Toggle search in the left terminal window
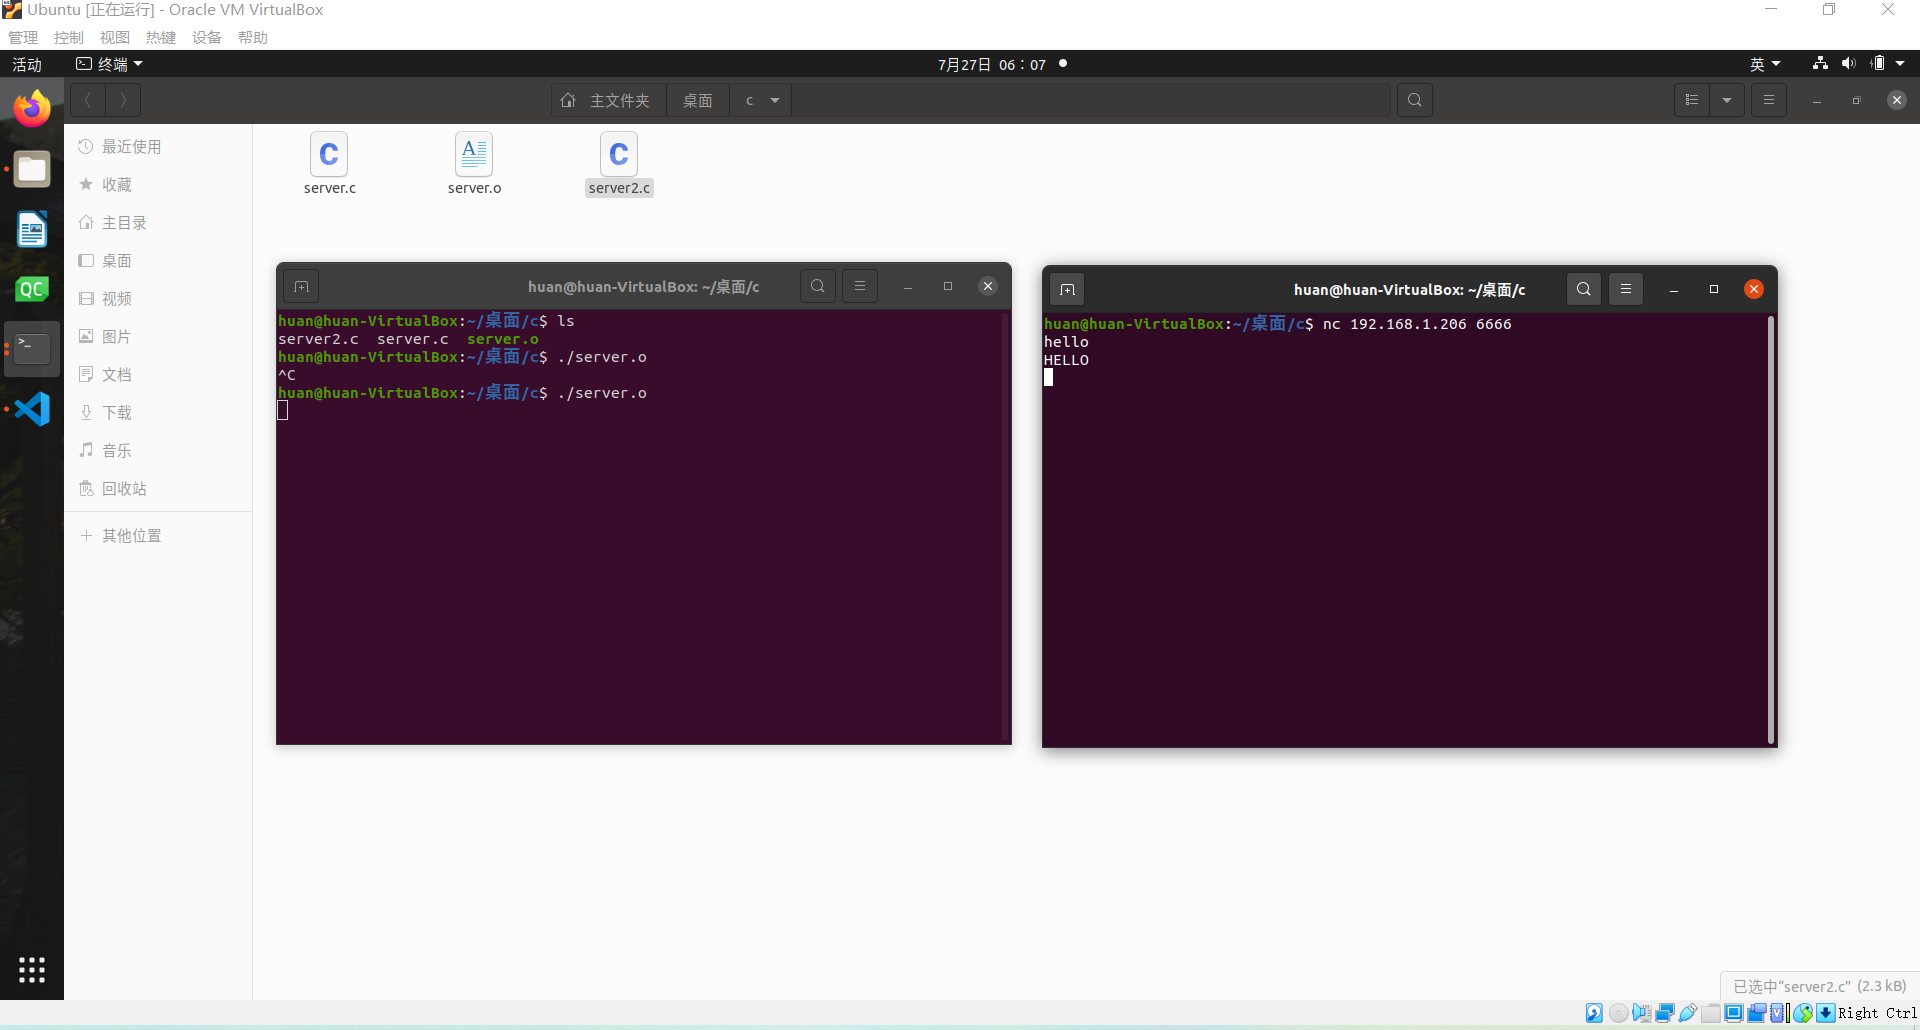Screen dimensions: 1920x1030 pos(817,286)
